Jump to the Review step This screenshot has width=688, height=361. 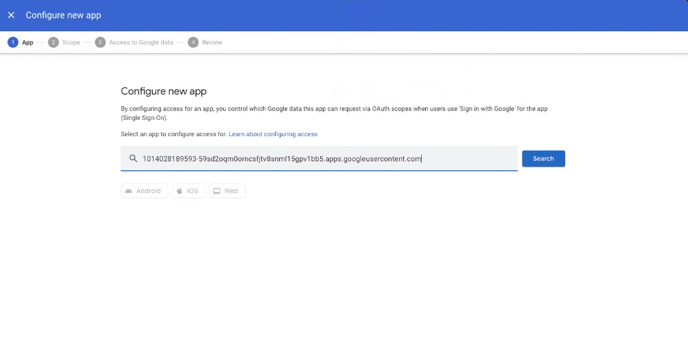212,43
